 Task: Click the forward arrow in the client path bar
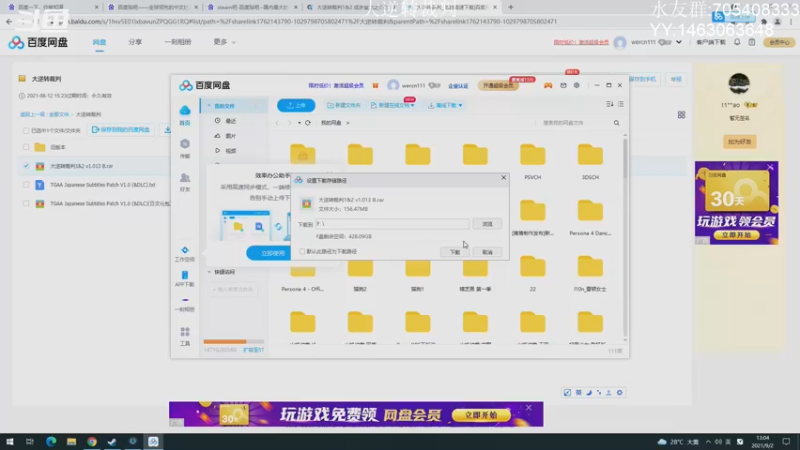pyautogui.click(x=289, y=123)
